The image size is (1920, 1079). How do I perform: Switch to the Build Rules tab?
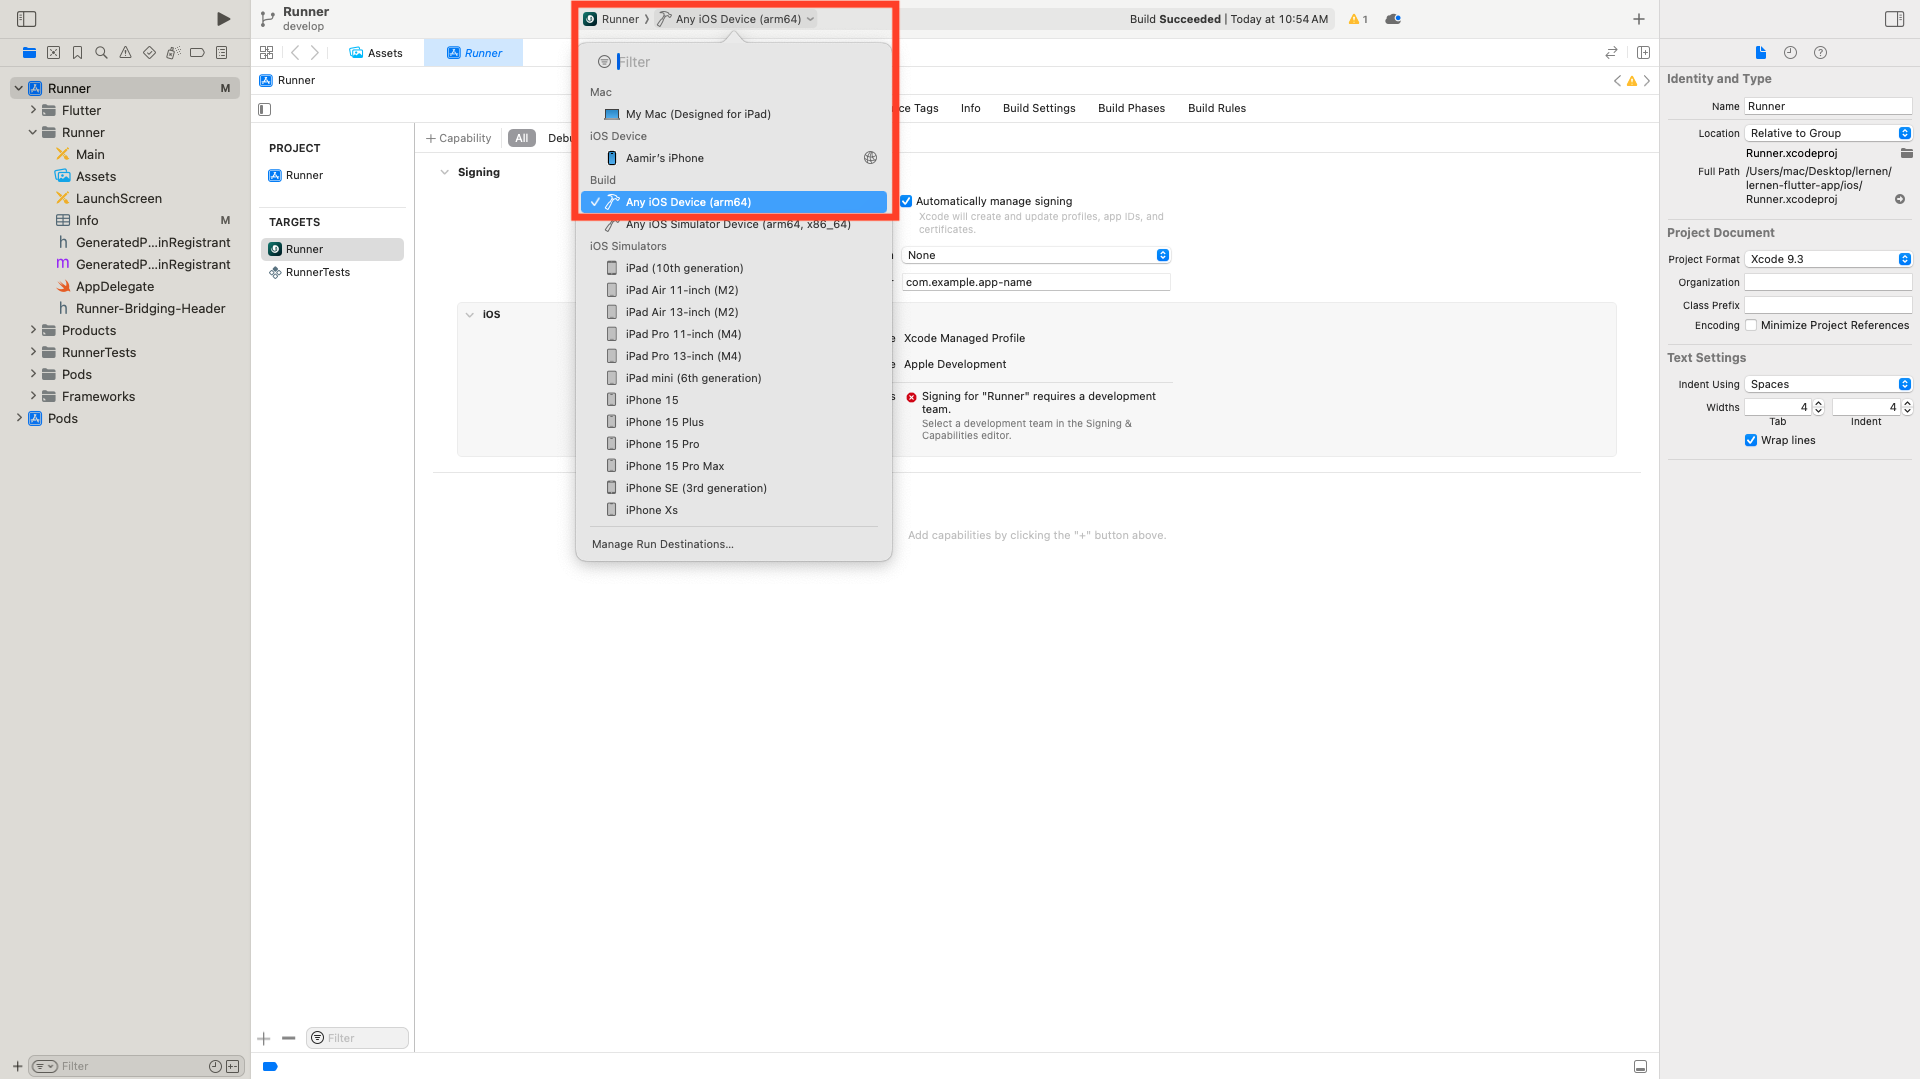tap(1216, 108)
